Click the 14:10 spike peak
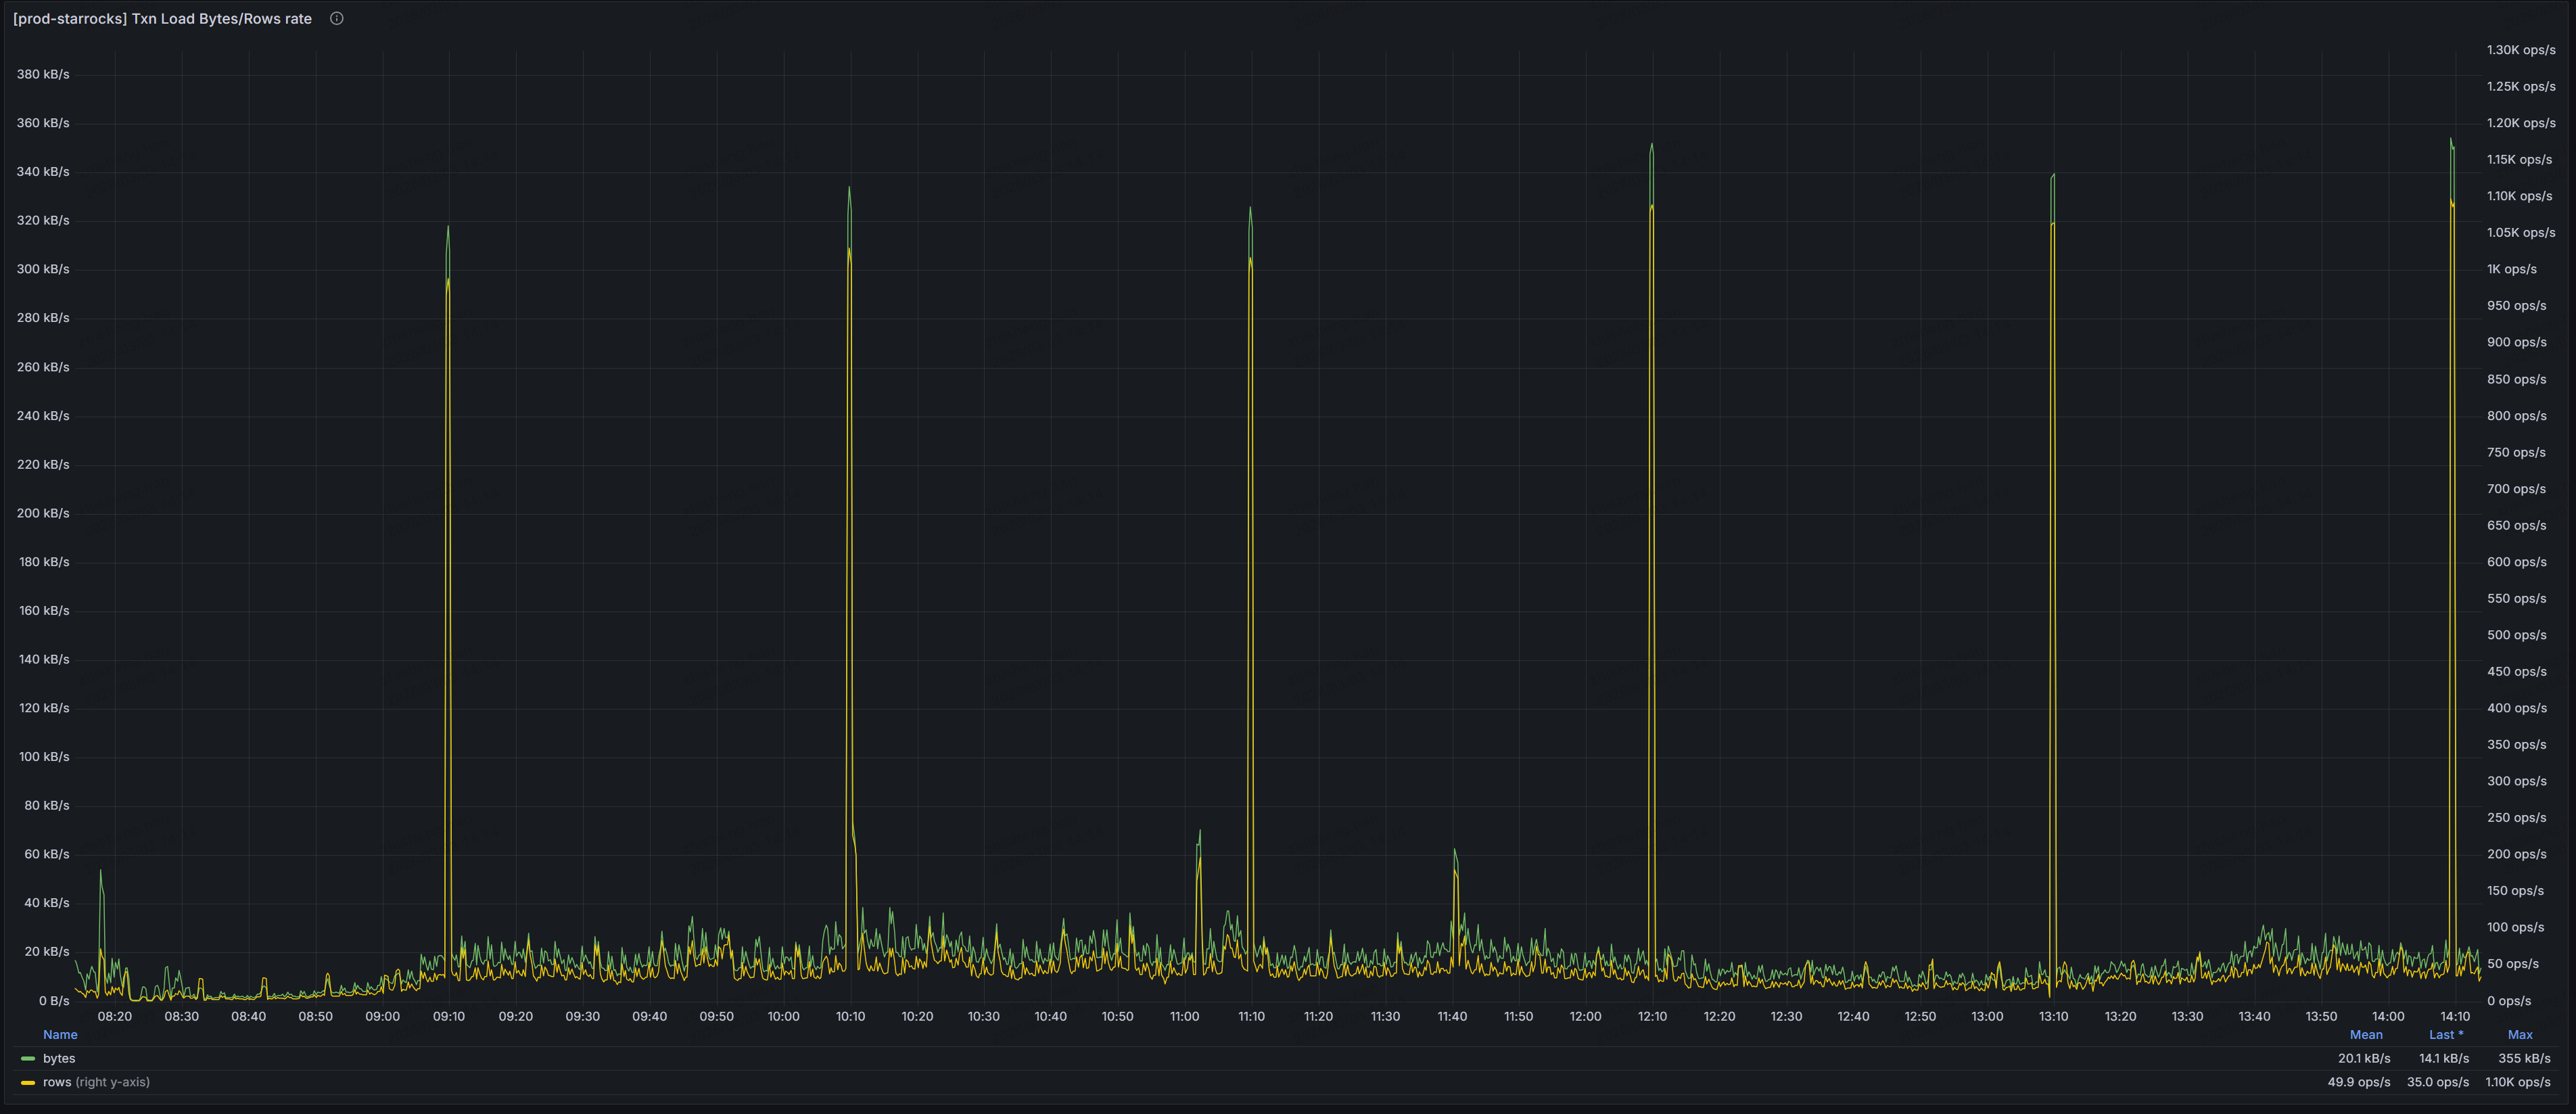This screenshot has width=2576, height=1114. click(2451, 141)
